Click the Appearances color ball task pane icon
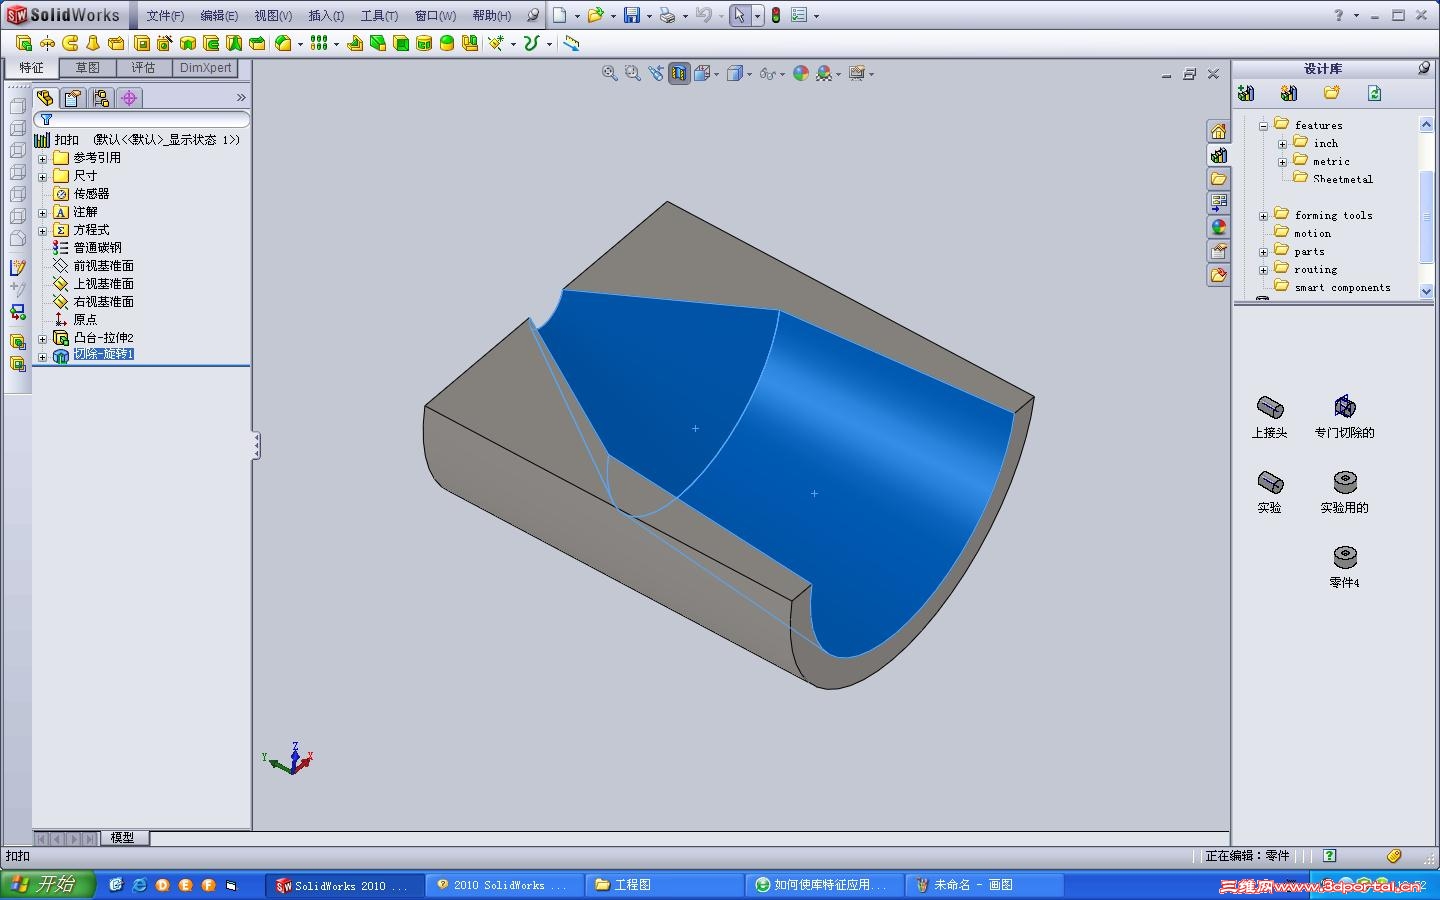This screenshot has width=1440, height=900. click(1218, 227)
